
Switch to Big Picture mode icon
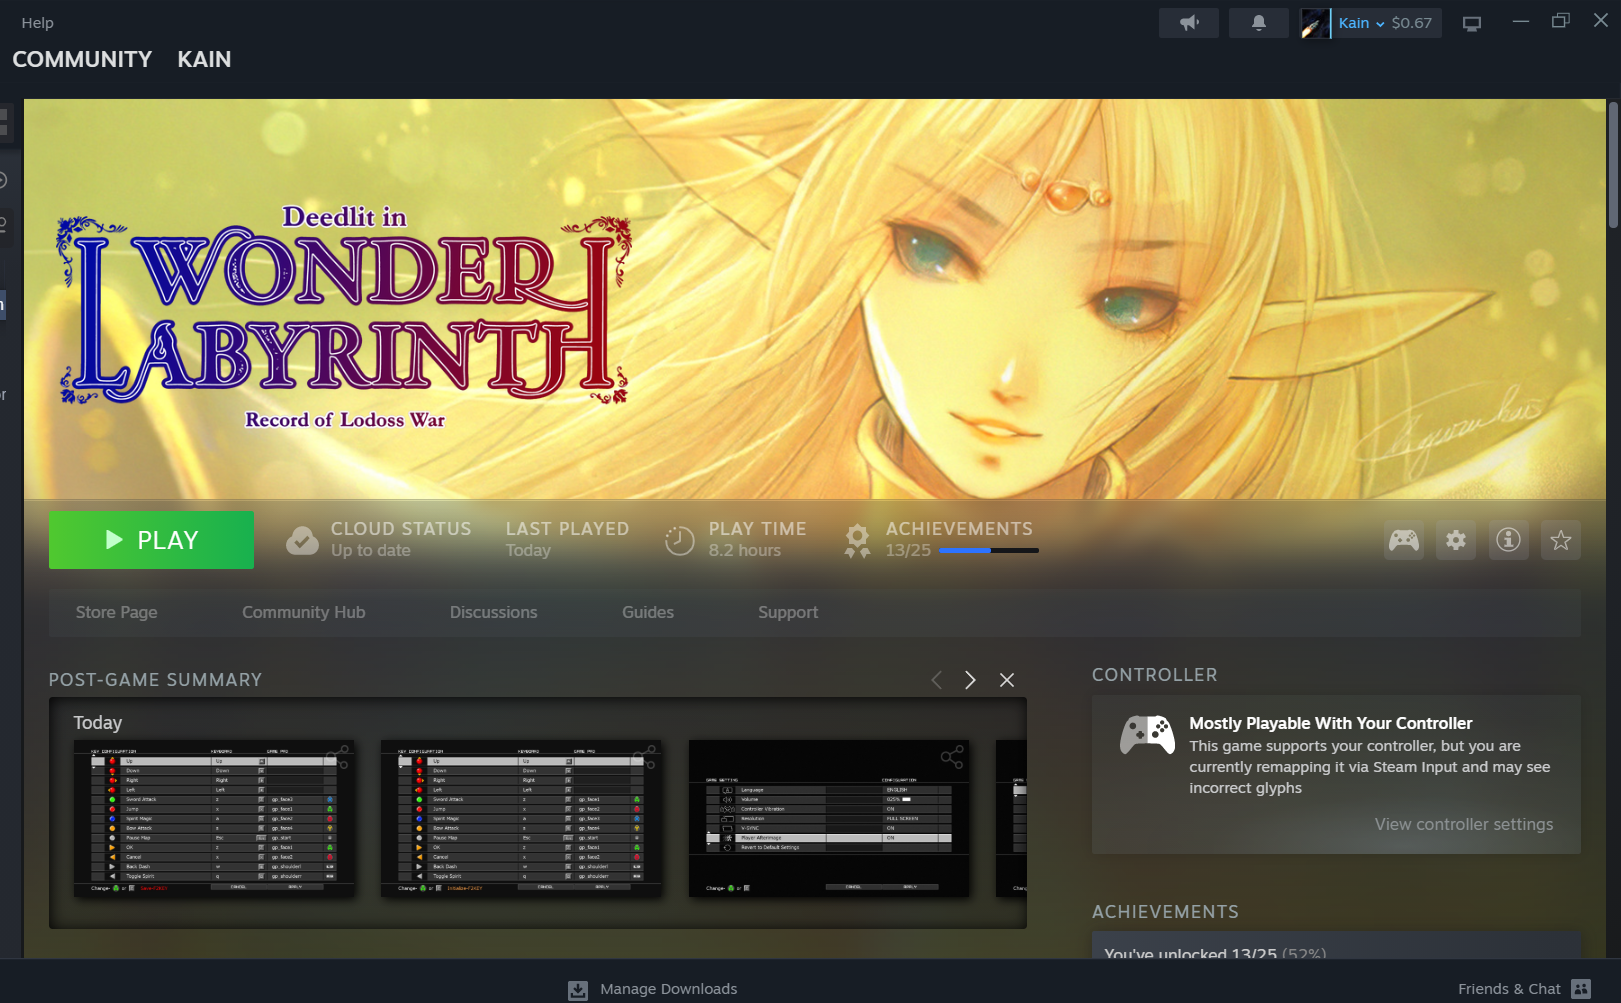(1472, 23)
